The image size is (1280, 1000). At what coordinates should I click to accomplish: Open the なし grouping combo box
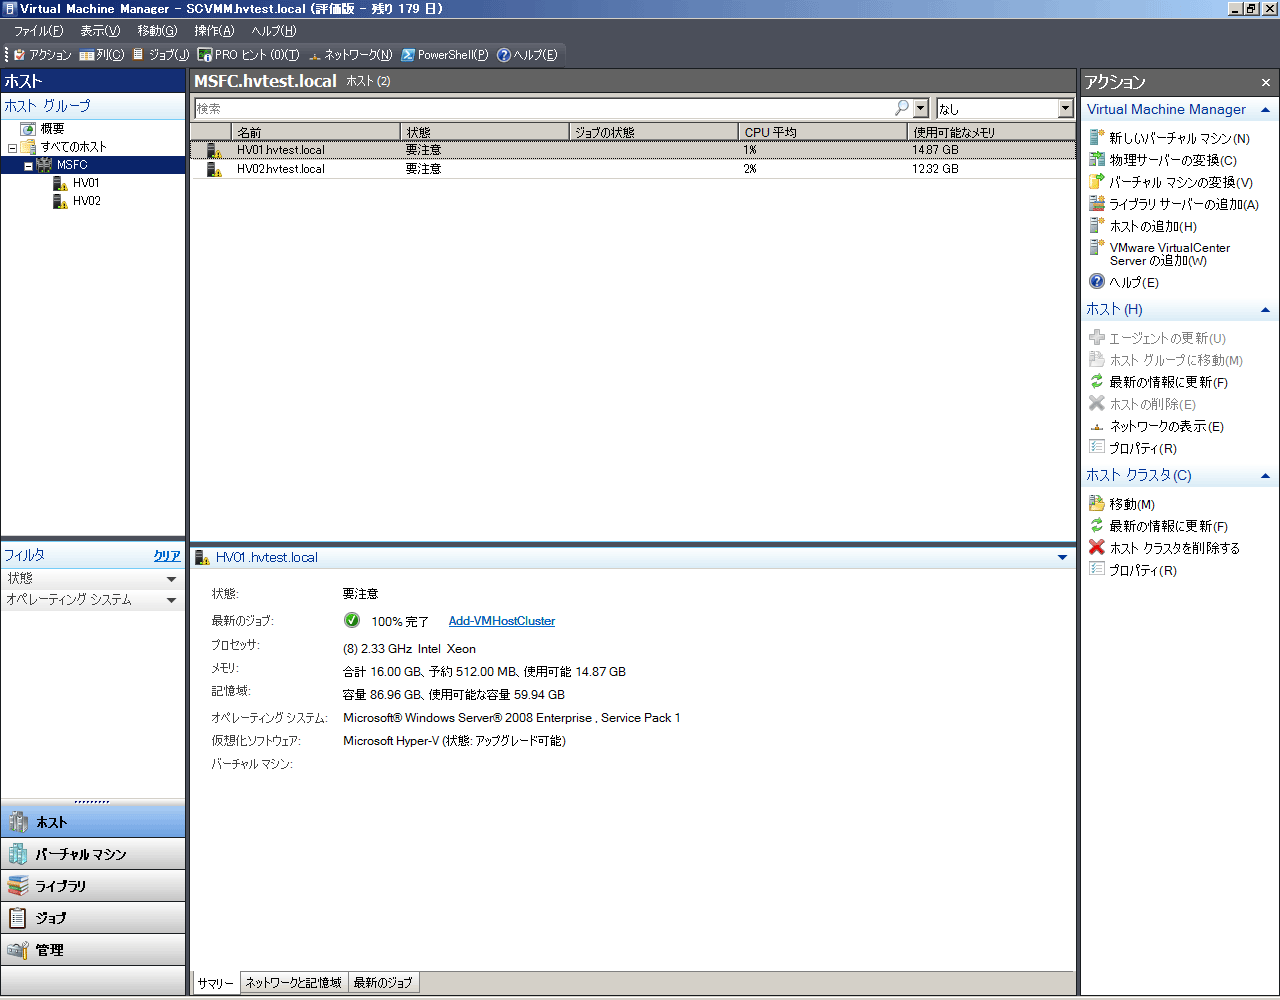pos(1004,108)
